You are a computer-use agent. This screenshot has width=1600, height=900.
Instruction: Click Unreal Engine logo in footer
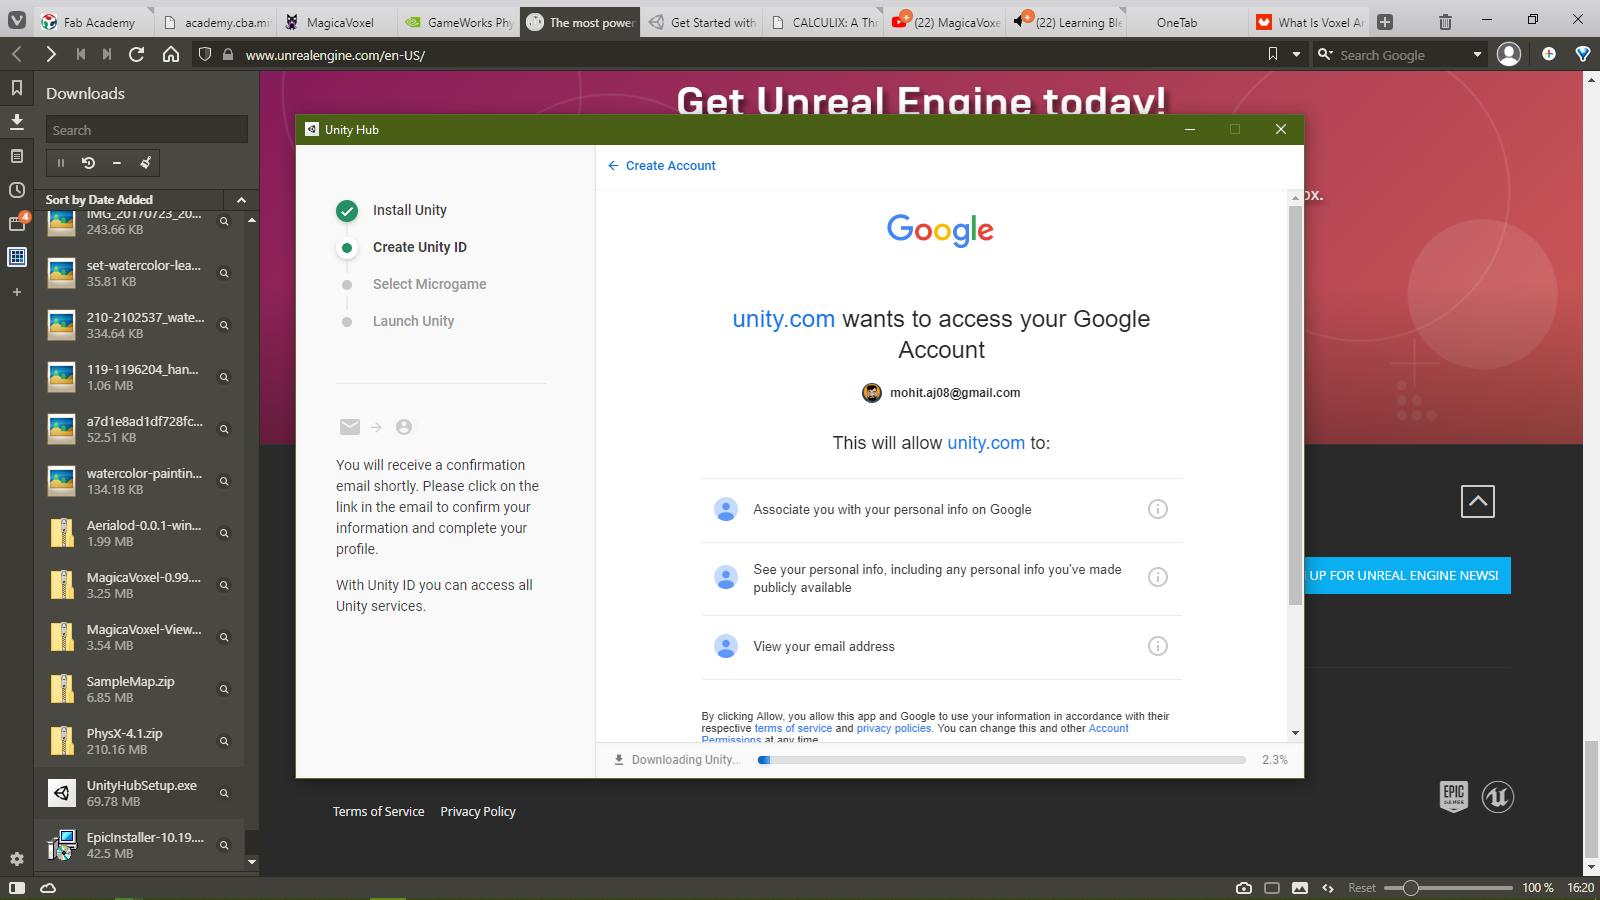tap(1498, 797)
